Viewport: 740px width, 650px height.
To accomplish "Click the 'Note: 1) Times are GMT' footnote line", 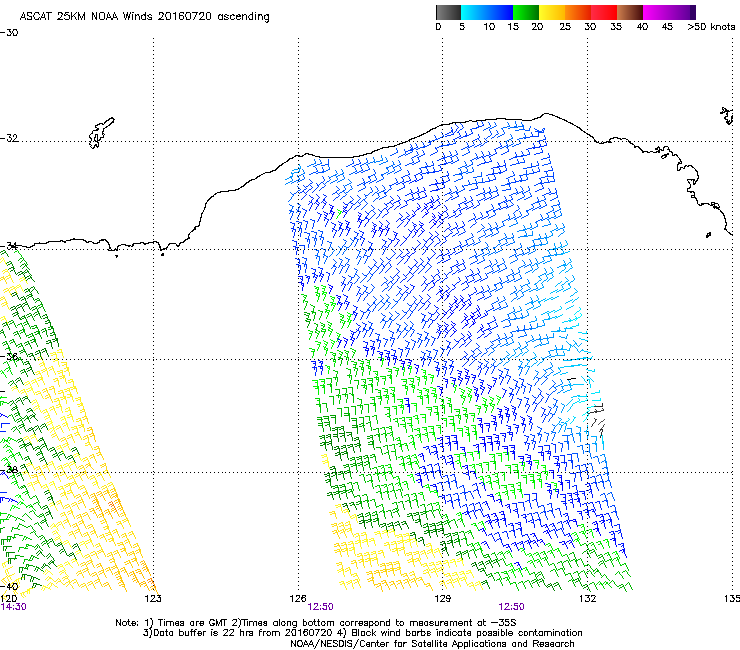I will pyautogui.click(x=316, y=623).
